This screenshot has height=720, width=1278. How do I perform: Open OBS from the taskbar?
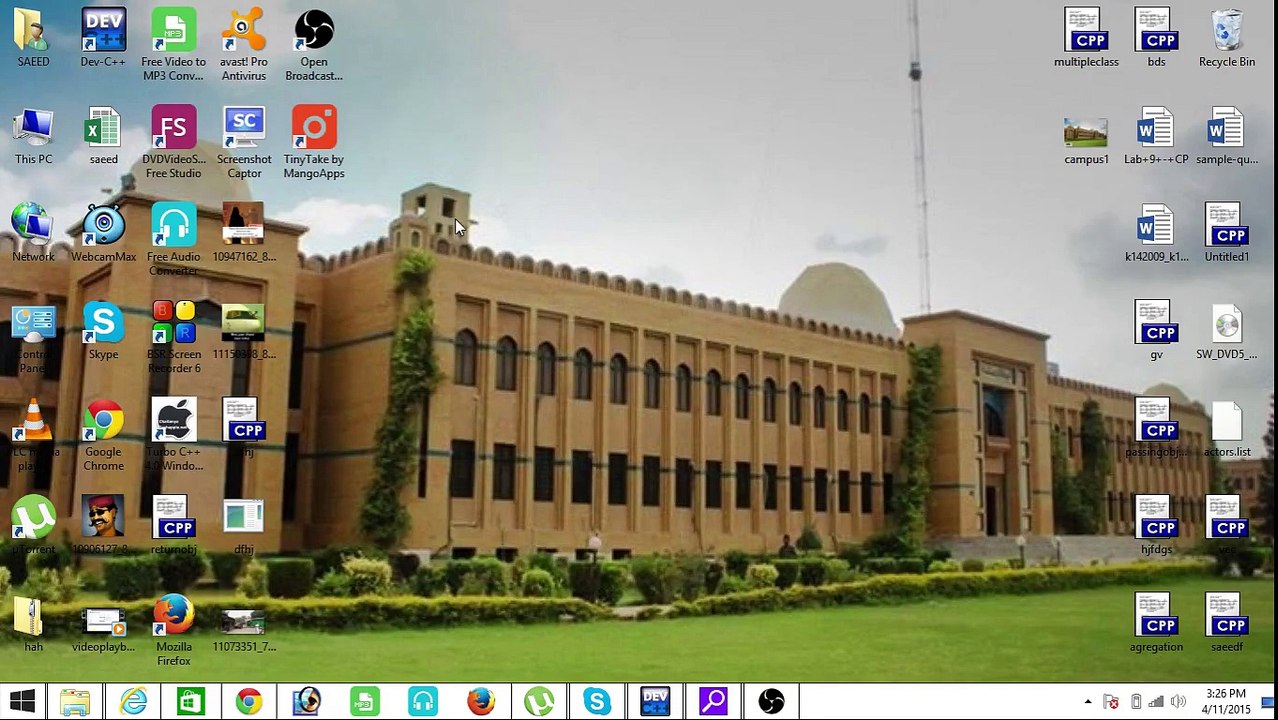tap(771, 701)
